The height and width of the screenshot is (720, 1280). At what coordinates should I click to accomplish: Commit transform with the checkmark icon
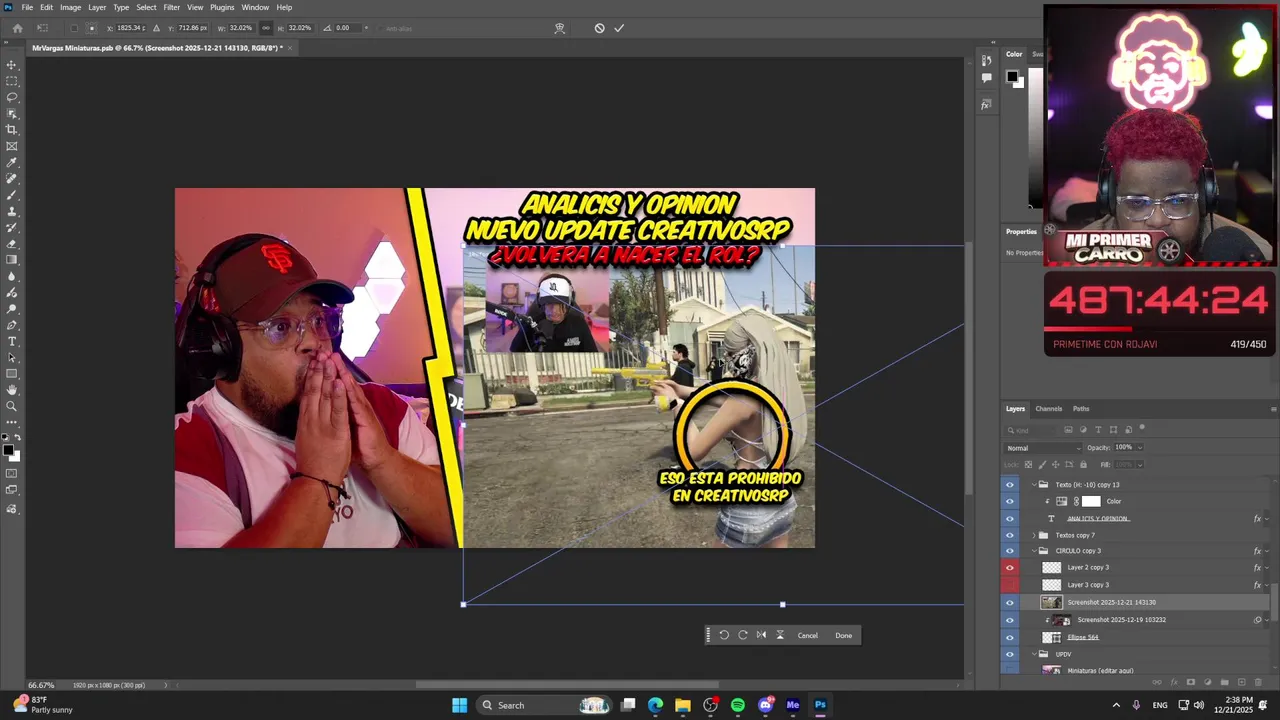coord(619,28)
